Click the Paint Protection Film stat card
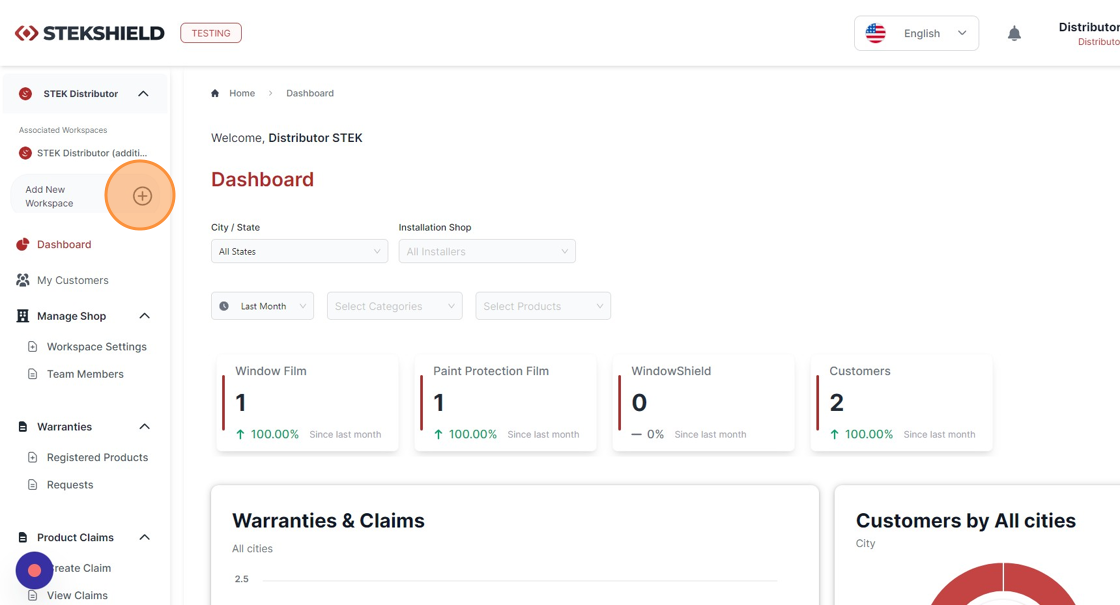 point(505,403)
